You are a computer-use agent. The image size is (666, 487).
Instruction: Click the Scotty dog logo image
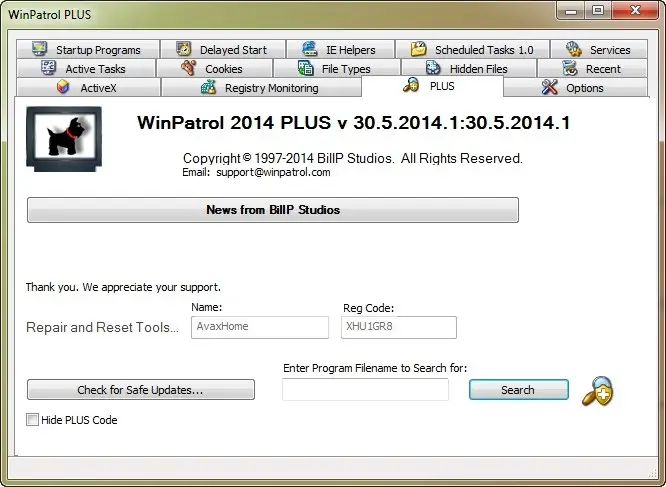click(x=64, y=139)
